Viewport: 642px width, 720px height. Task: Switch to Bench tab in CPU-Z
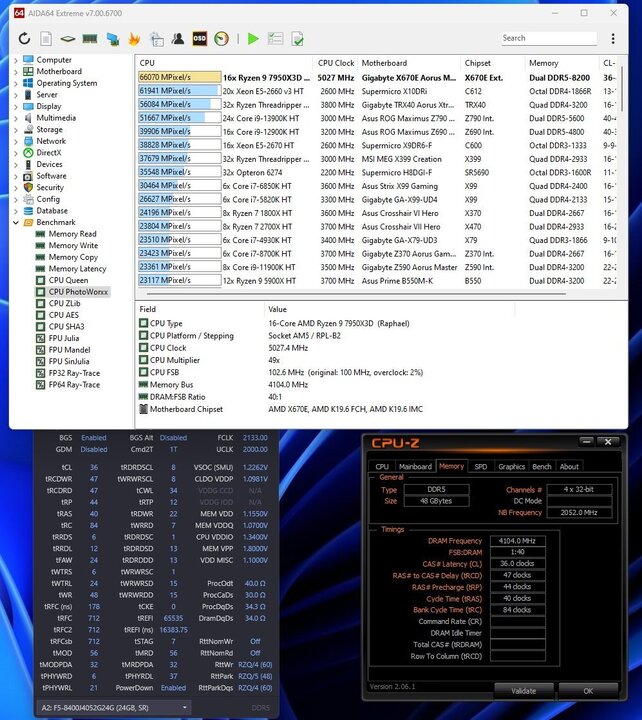tap(541, 466)
